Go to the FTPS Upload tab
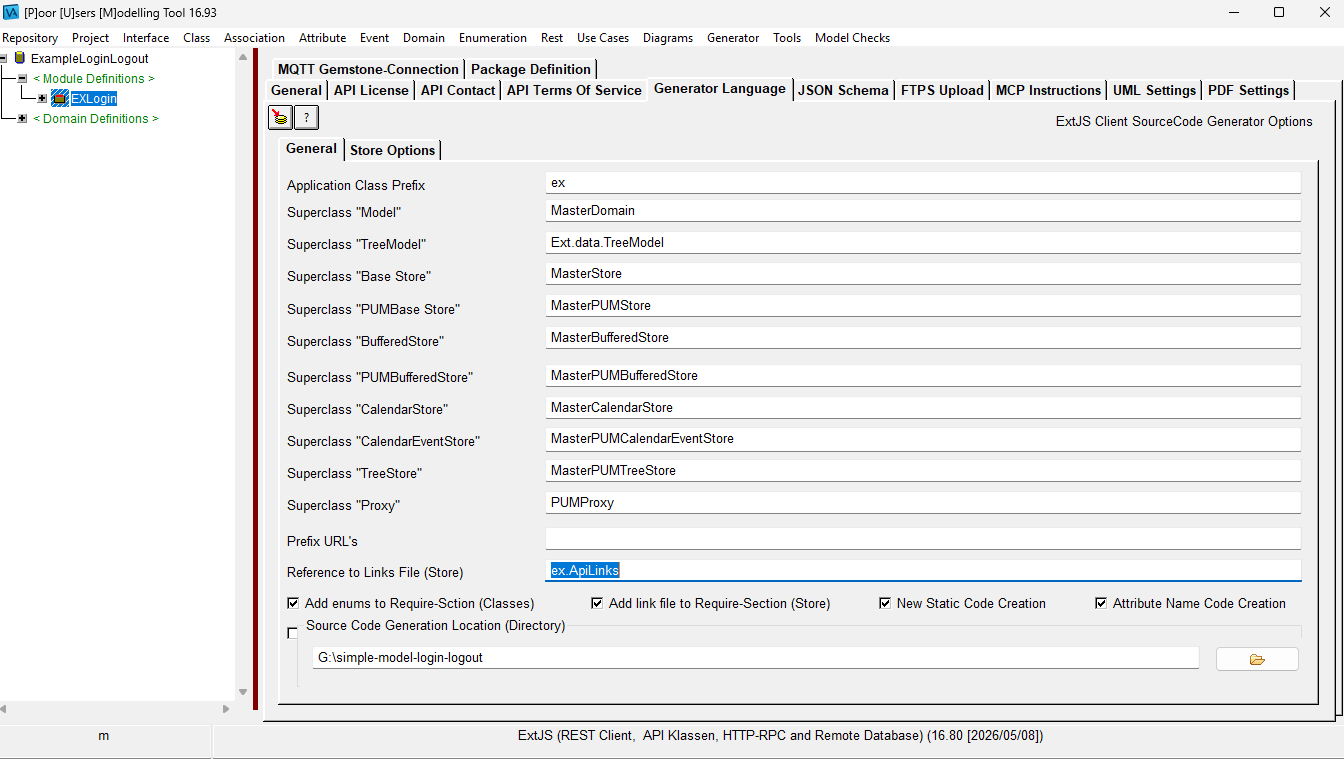The height and width of the screenshot is (759, 1344). pyautogui.click(x=942, y=90)
